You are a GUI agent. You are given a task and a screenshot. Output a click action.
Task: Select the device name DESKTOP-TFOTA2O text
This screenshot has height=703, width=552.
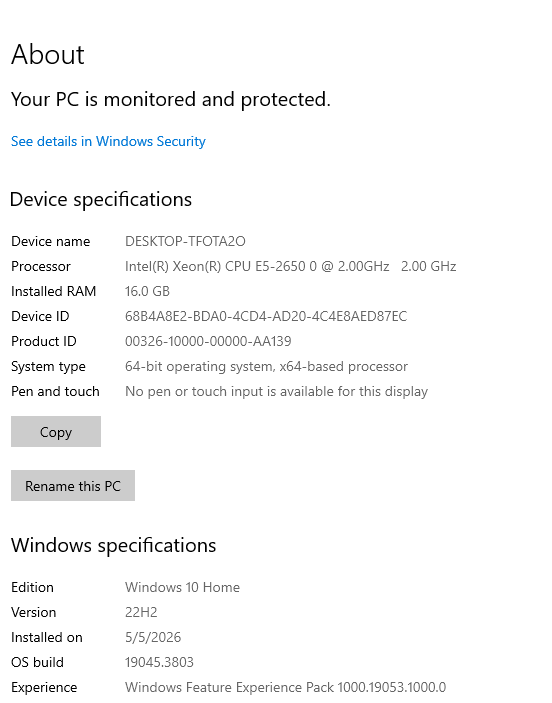185,241
